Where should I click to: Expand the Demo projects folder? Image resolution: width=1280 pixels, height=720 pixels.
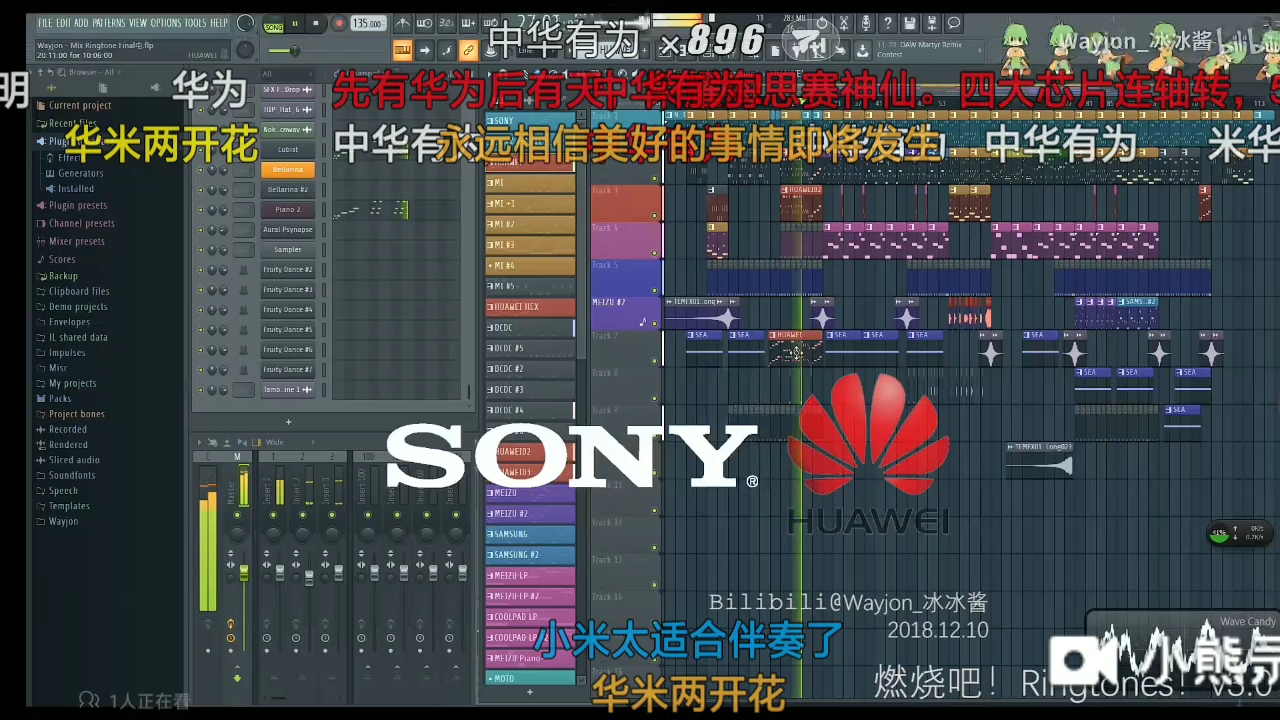(72, 307)
